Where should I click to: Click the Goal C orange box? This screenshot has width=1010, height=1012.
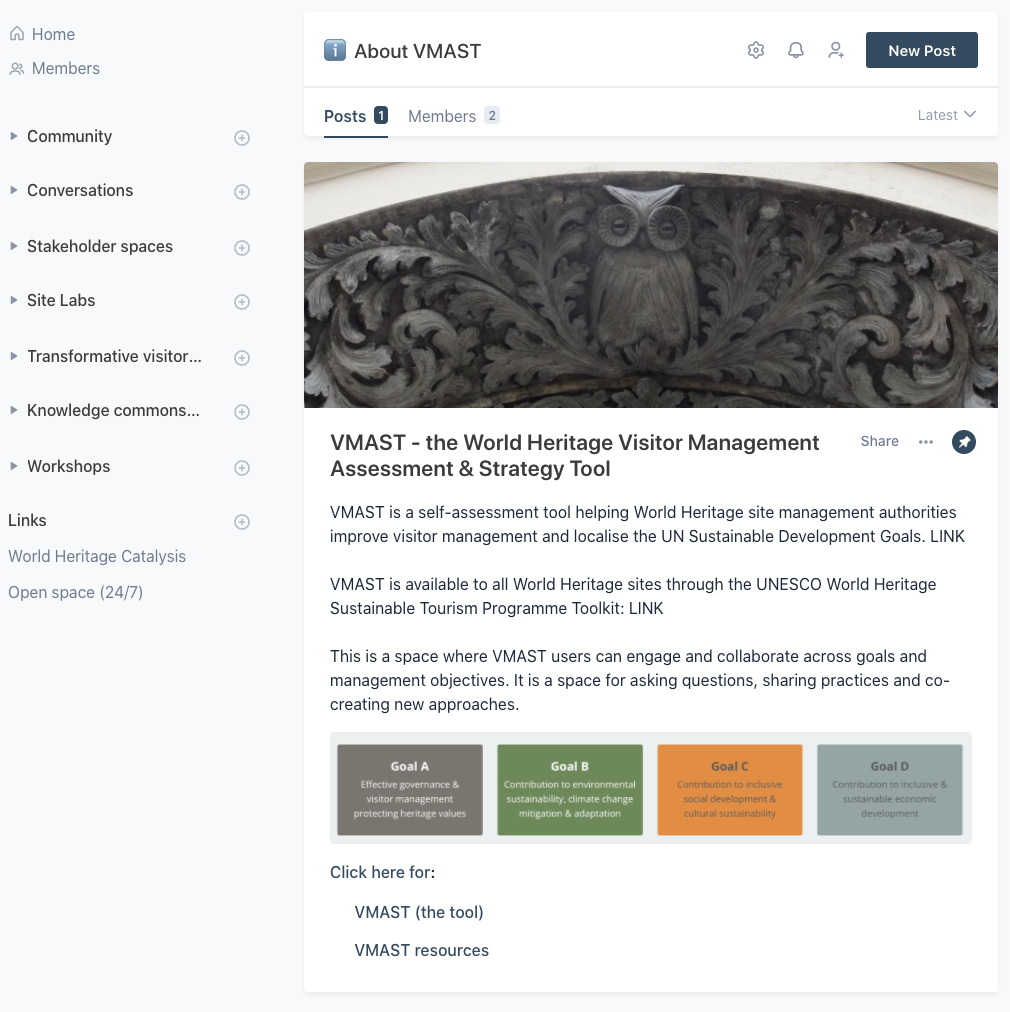[730, 790]
